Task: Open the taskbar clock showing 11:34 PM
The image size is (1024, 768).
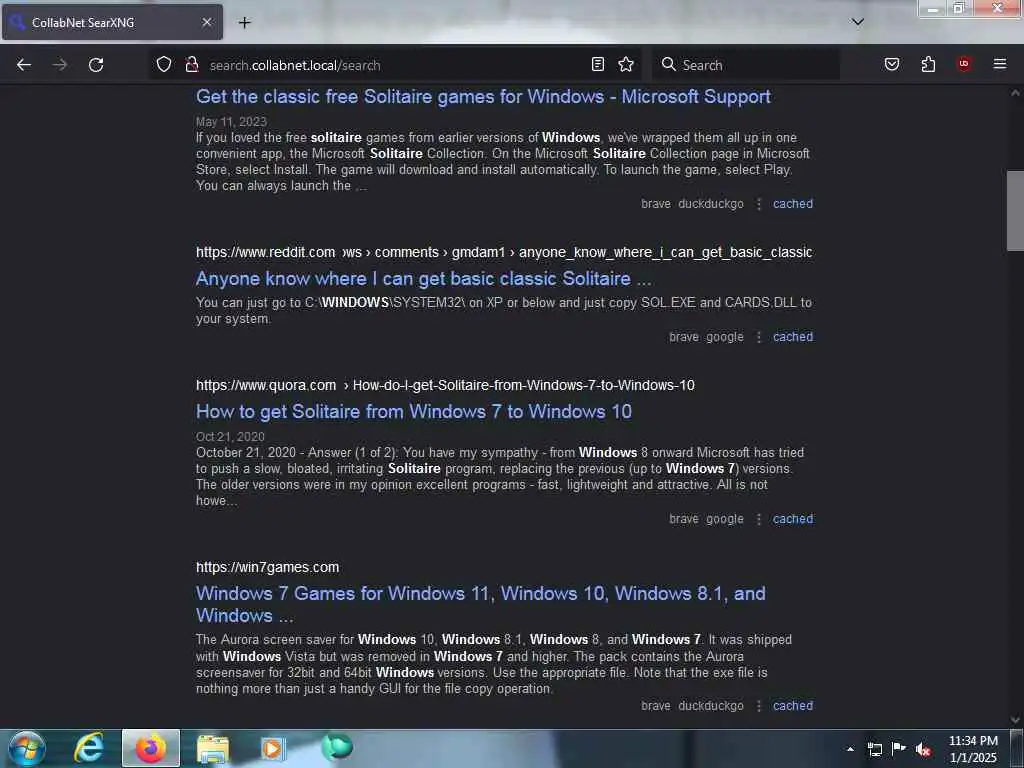Action: (x=973, y=749)
